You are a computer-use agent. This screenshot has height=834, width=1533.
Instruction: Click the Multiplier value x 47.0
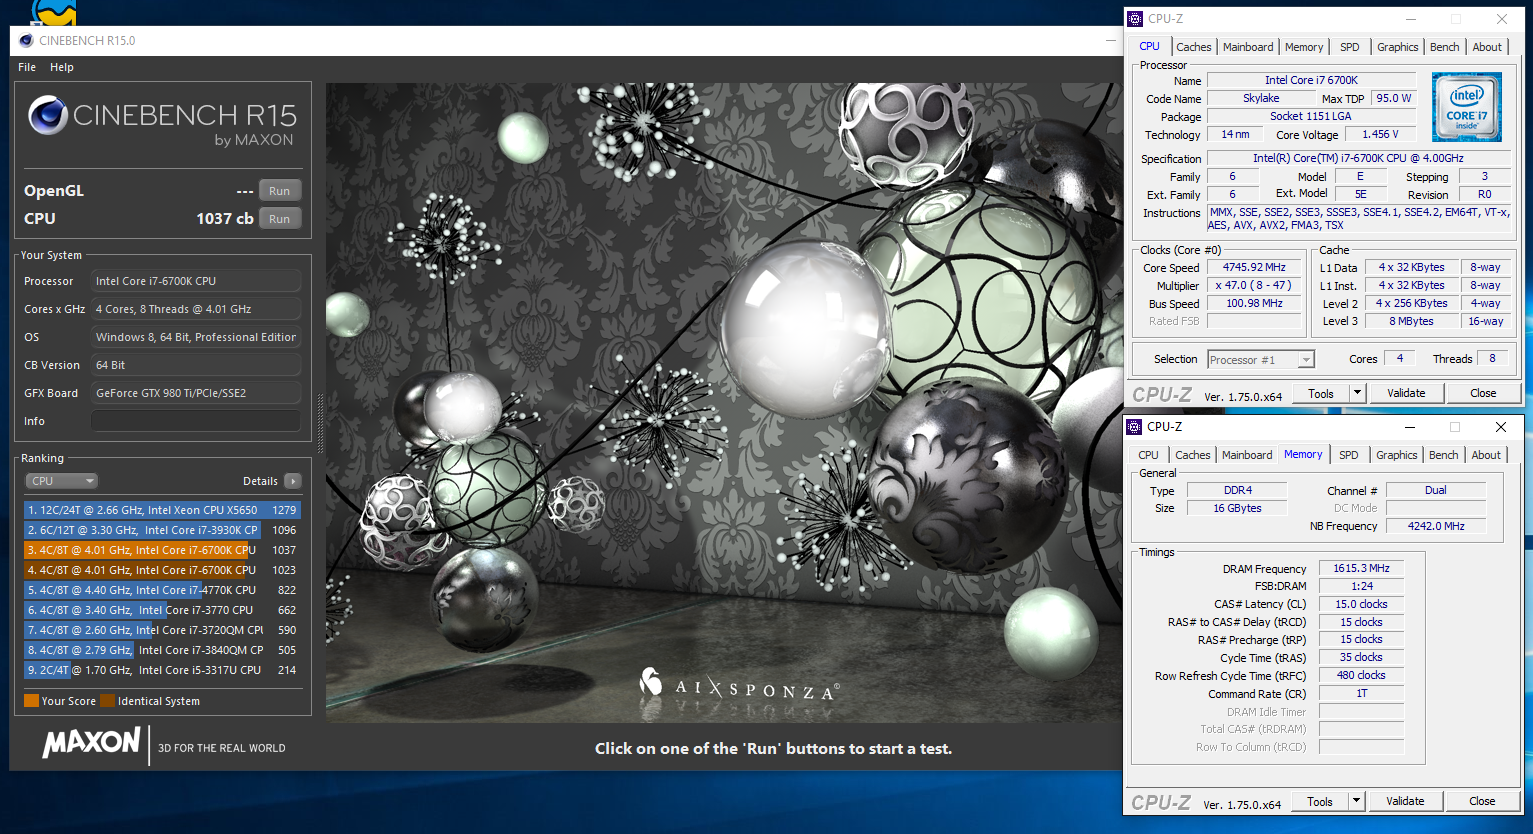click(x=1254, y=286)
